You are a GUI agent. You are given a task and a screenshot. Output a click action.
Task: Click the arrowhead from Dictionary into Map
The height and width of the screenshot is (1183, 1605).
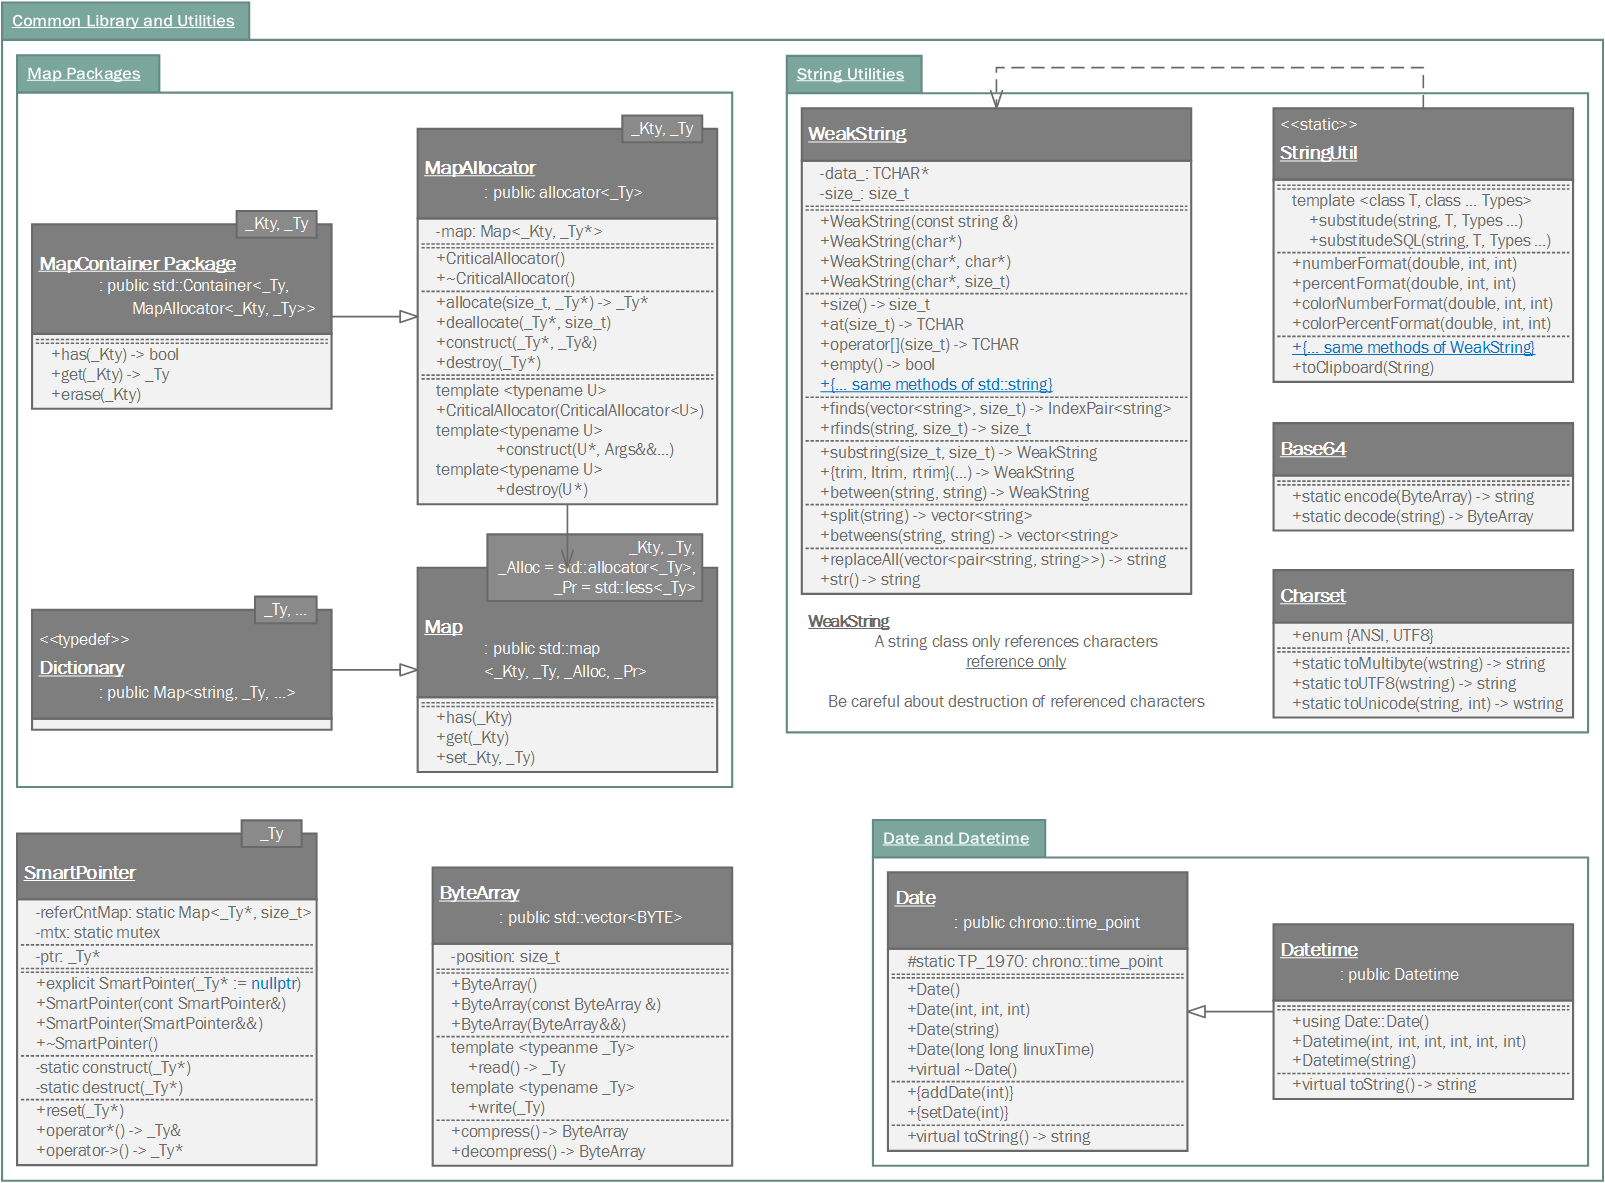pos(408,670)
